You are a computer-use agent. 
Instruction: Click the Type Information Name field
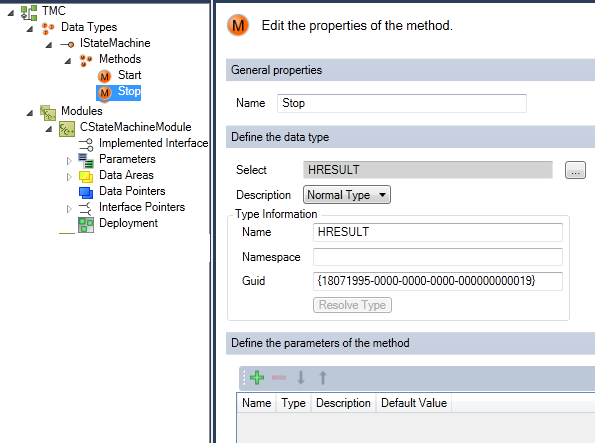tap(438, 232)
